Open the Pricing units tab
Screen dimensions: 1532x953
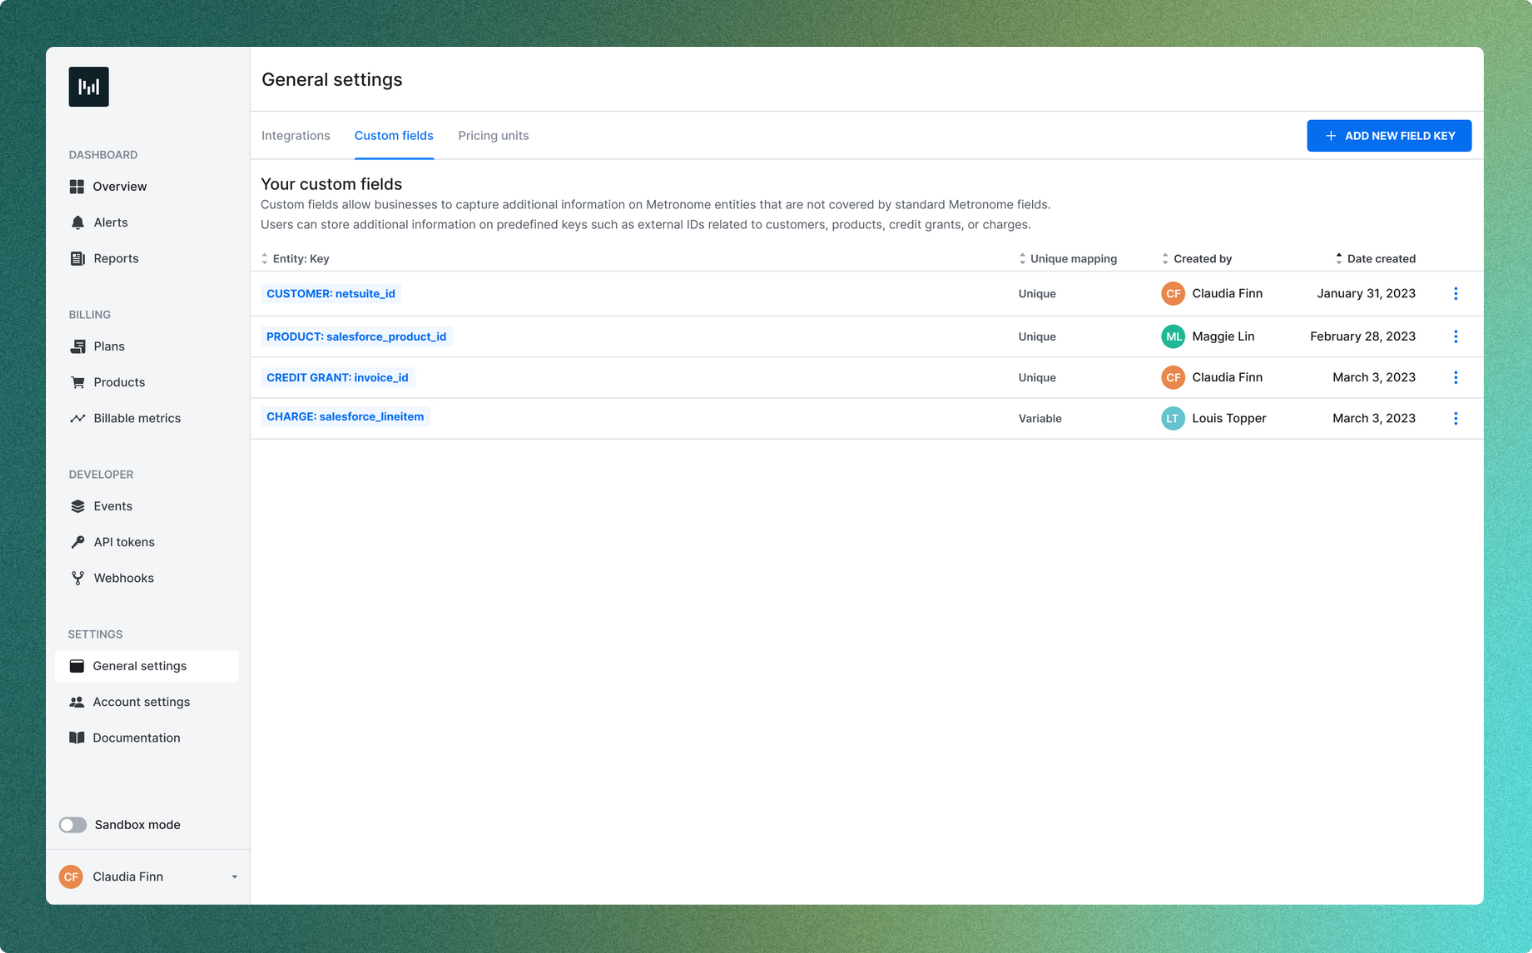point(493,135)
